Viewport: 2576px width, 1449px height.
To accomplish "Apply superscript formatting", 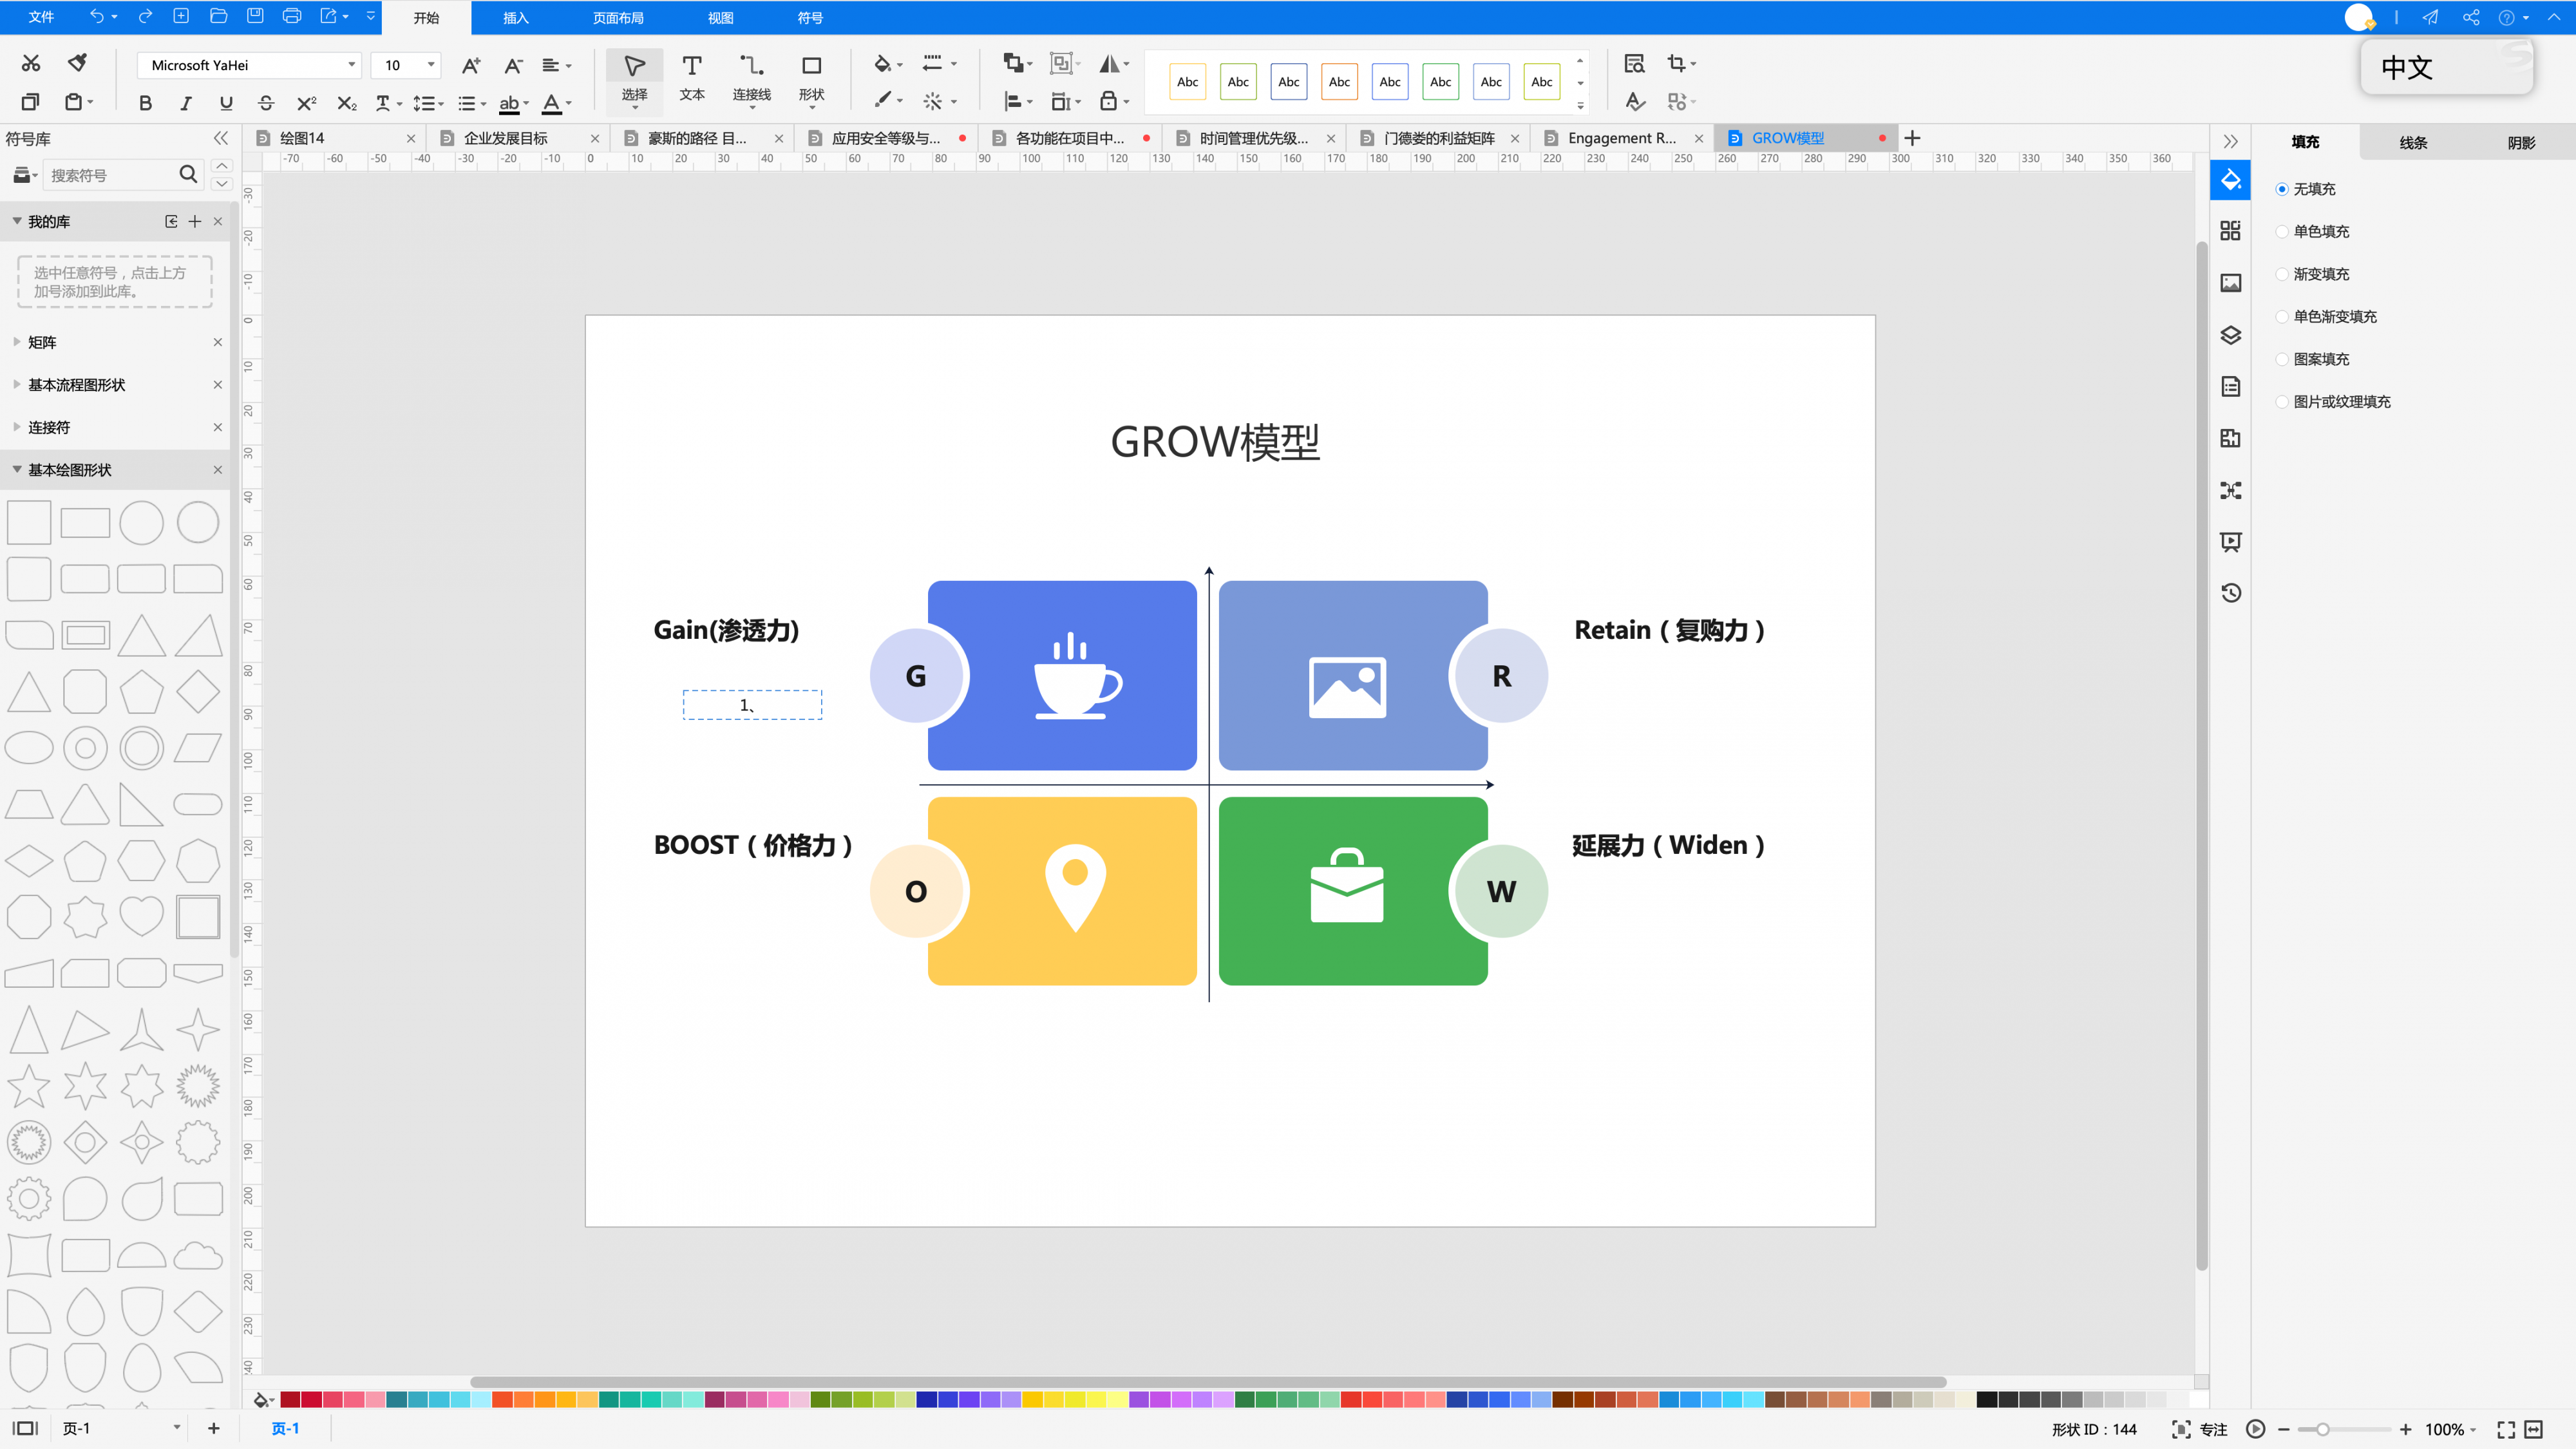I will click(x=307, y=103).
